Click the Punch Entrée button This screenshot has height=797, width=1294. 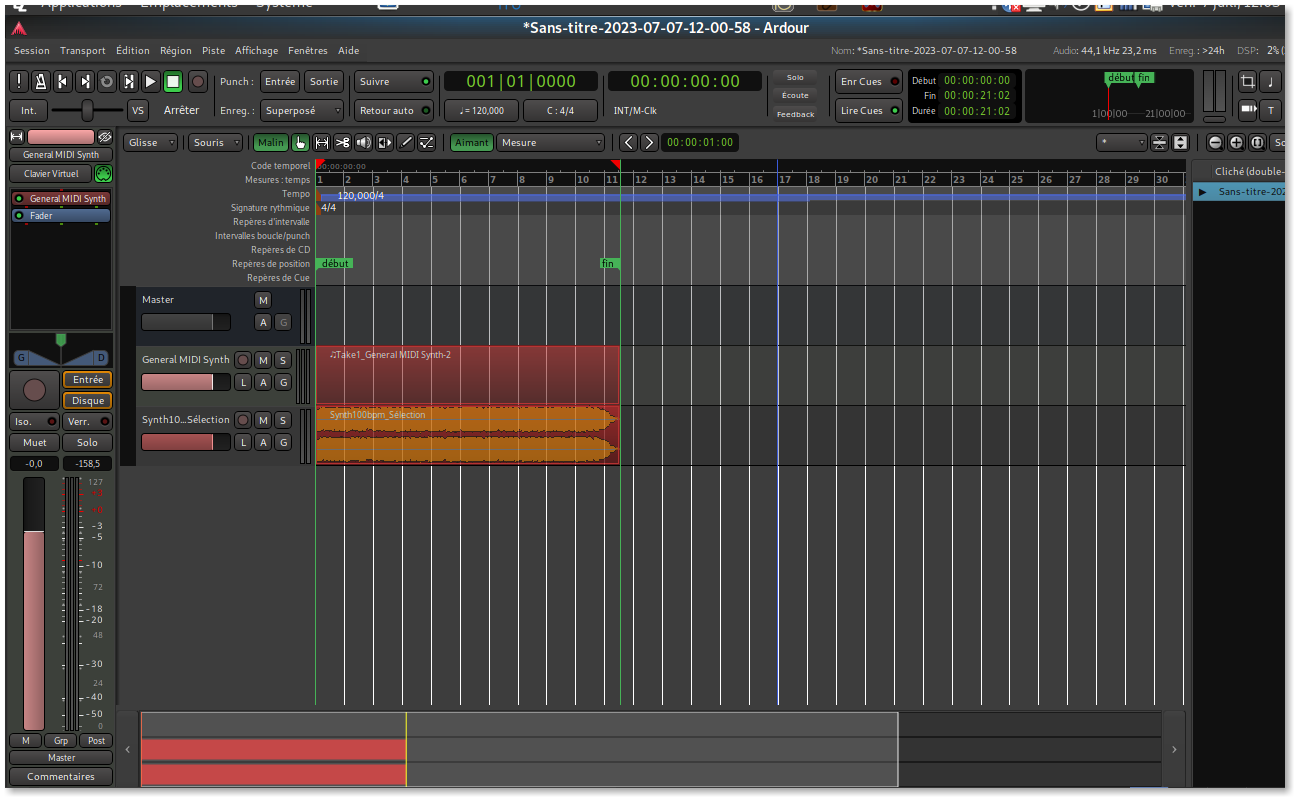point(279,82)
